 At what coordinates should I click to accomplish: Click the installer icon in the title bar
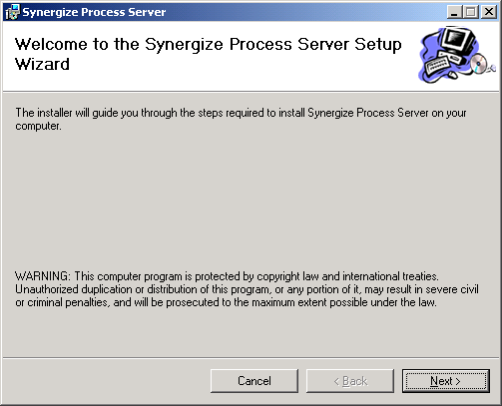(13, 12)
